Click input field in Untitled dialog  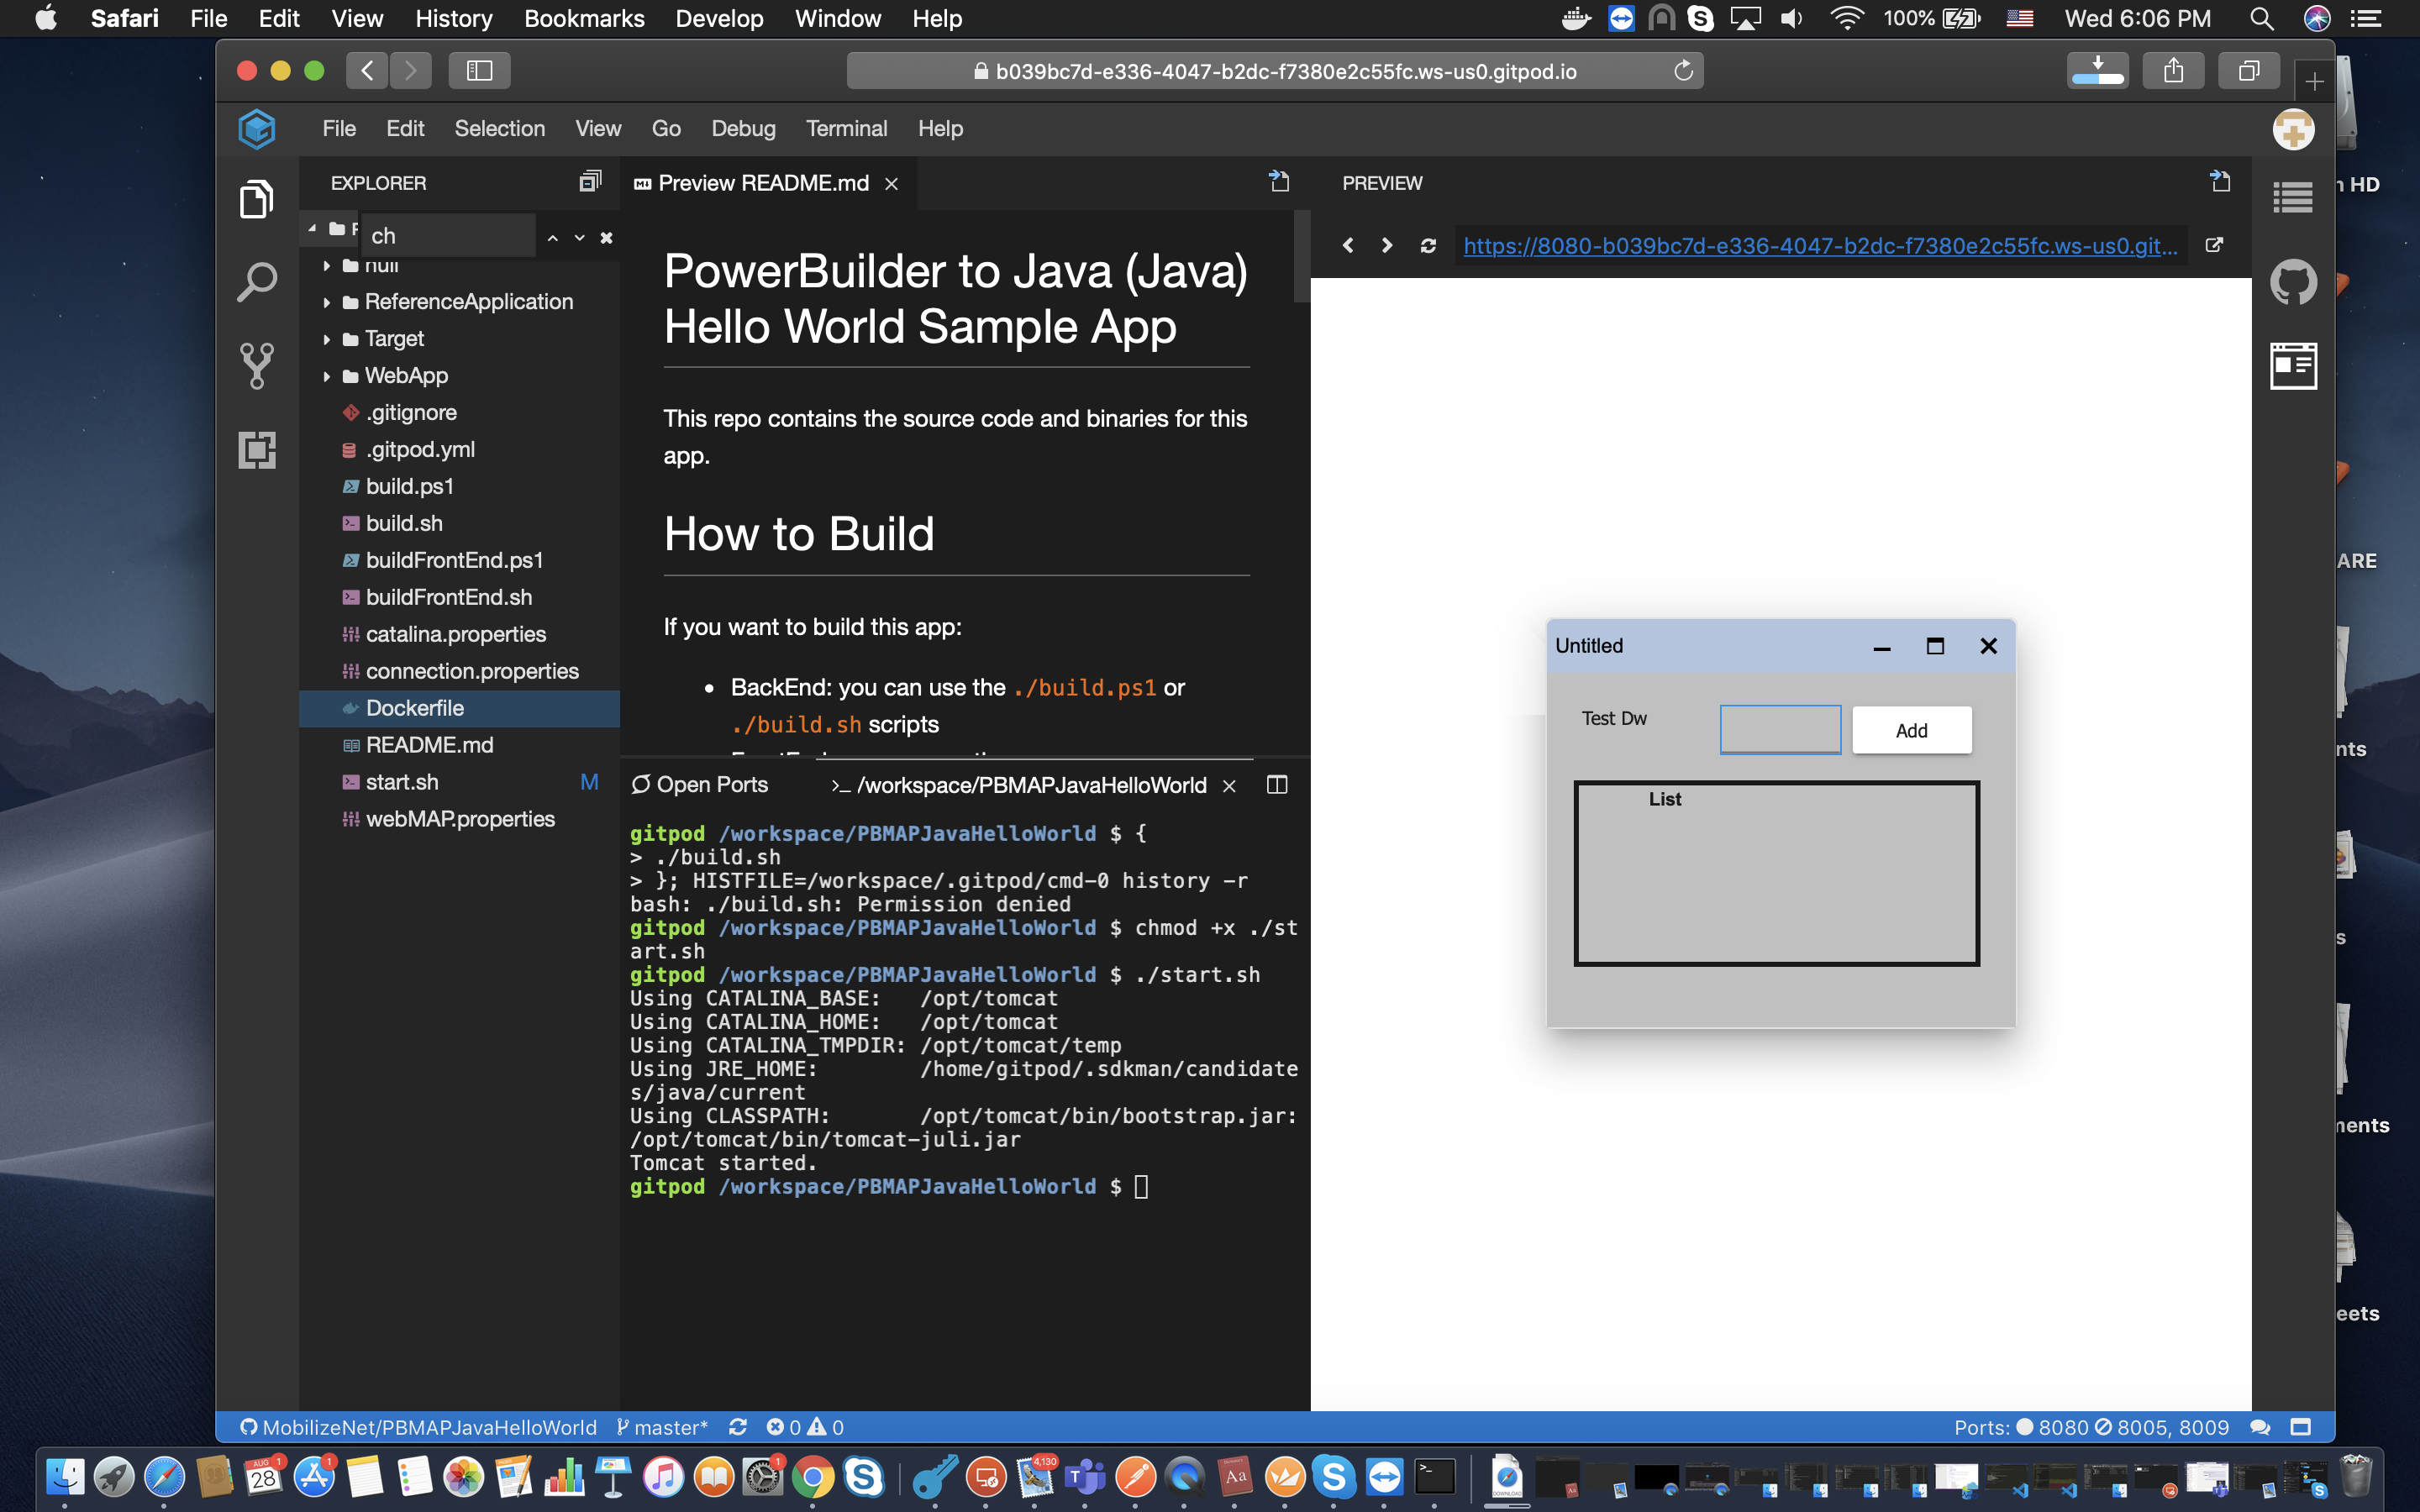(1779, 730)
